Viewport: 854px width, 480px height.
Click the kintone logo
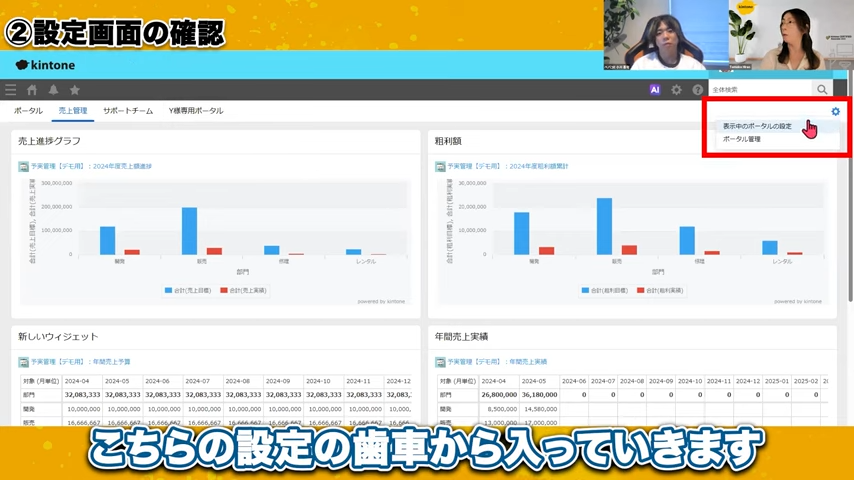[46, 65]
